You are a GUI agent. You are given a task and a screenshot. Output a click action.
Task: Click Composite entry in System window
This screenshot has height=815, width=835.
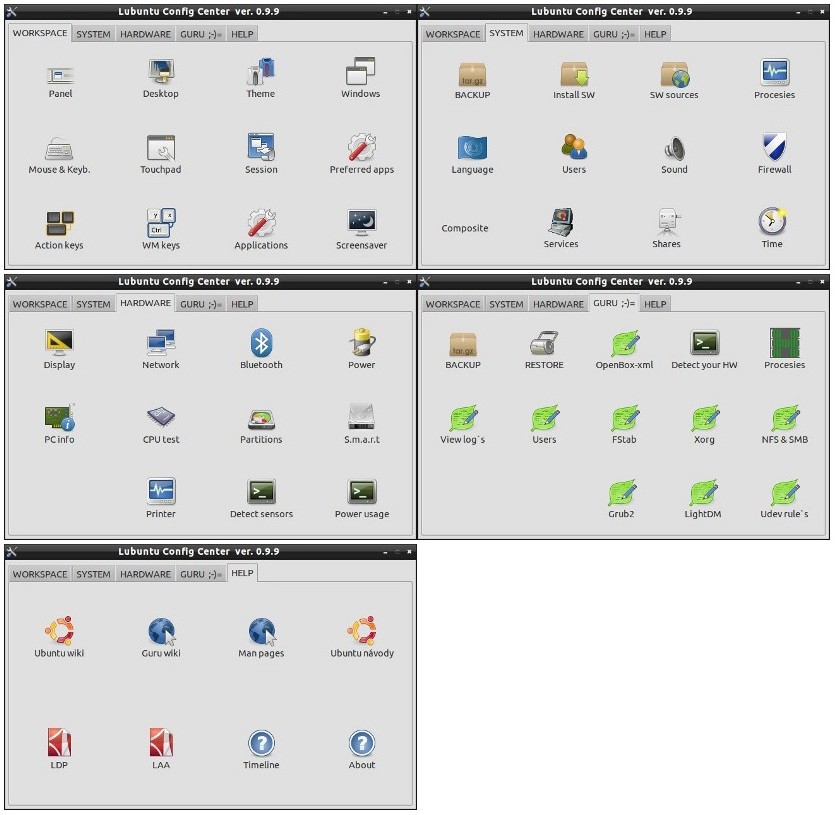click(465, 228)
